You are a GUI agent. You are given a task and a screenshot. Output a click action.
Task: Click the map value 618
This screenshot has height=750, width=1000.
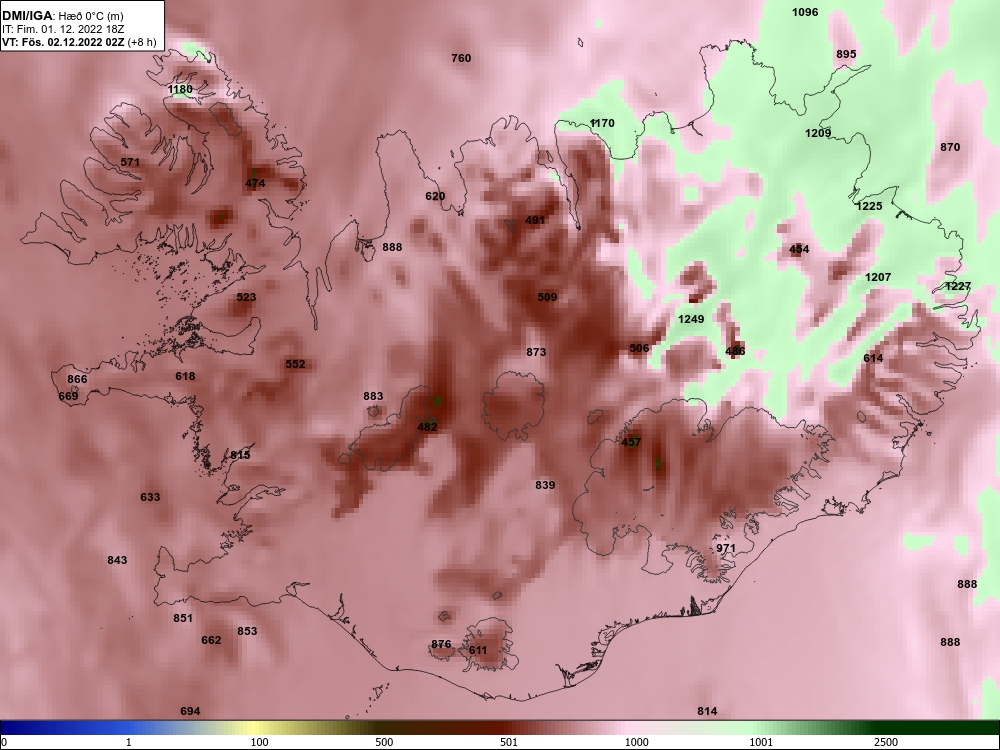(185, 376)
